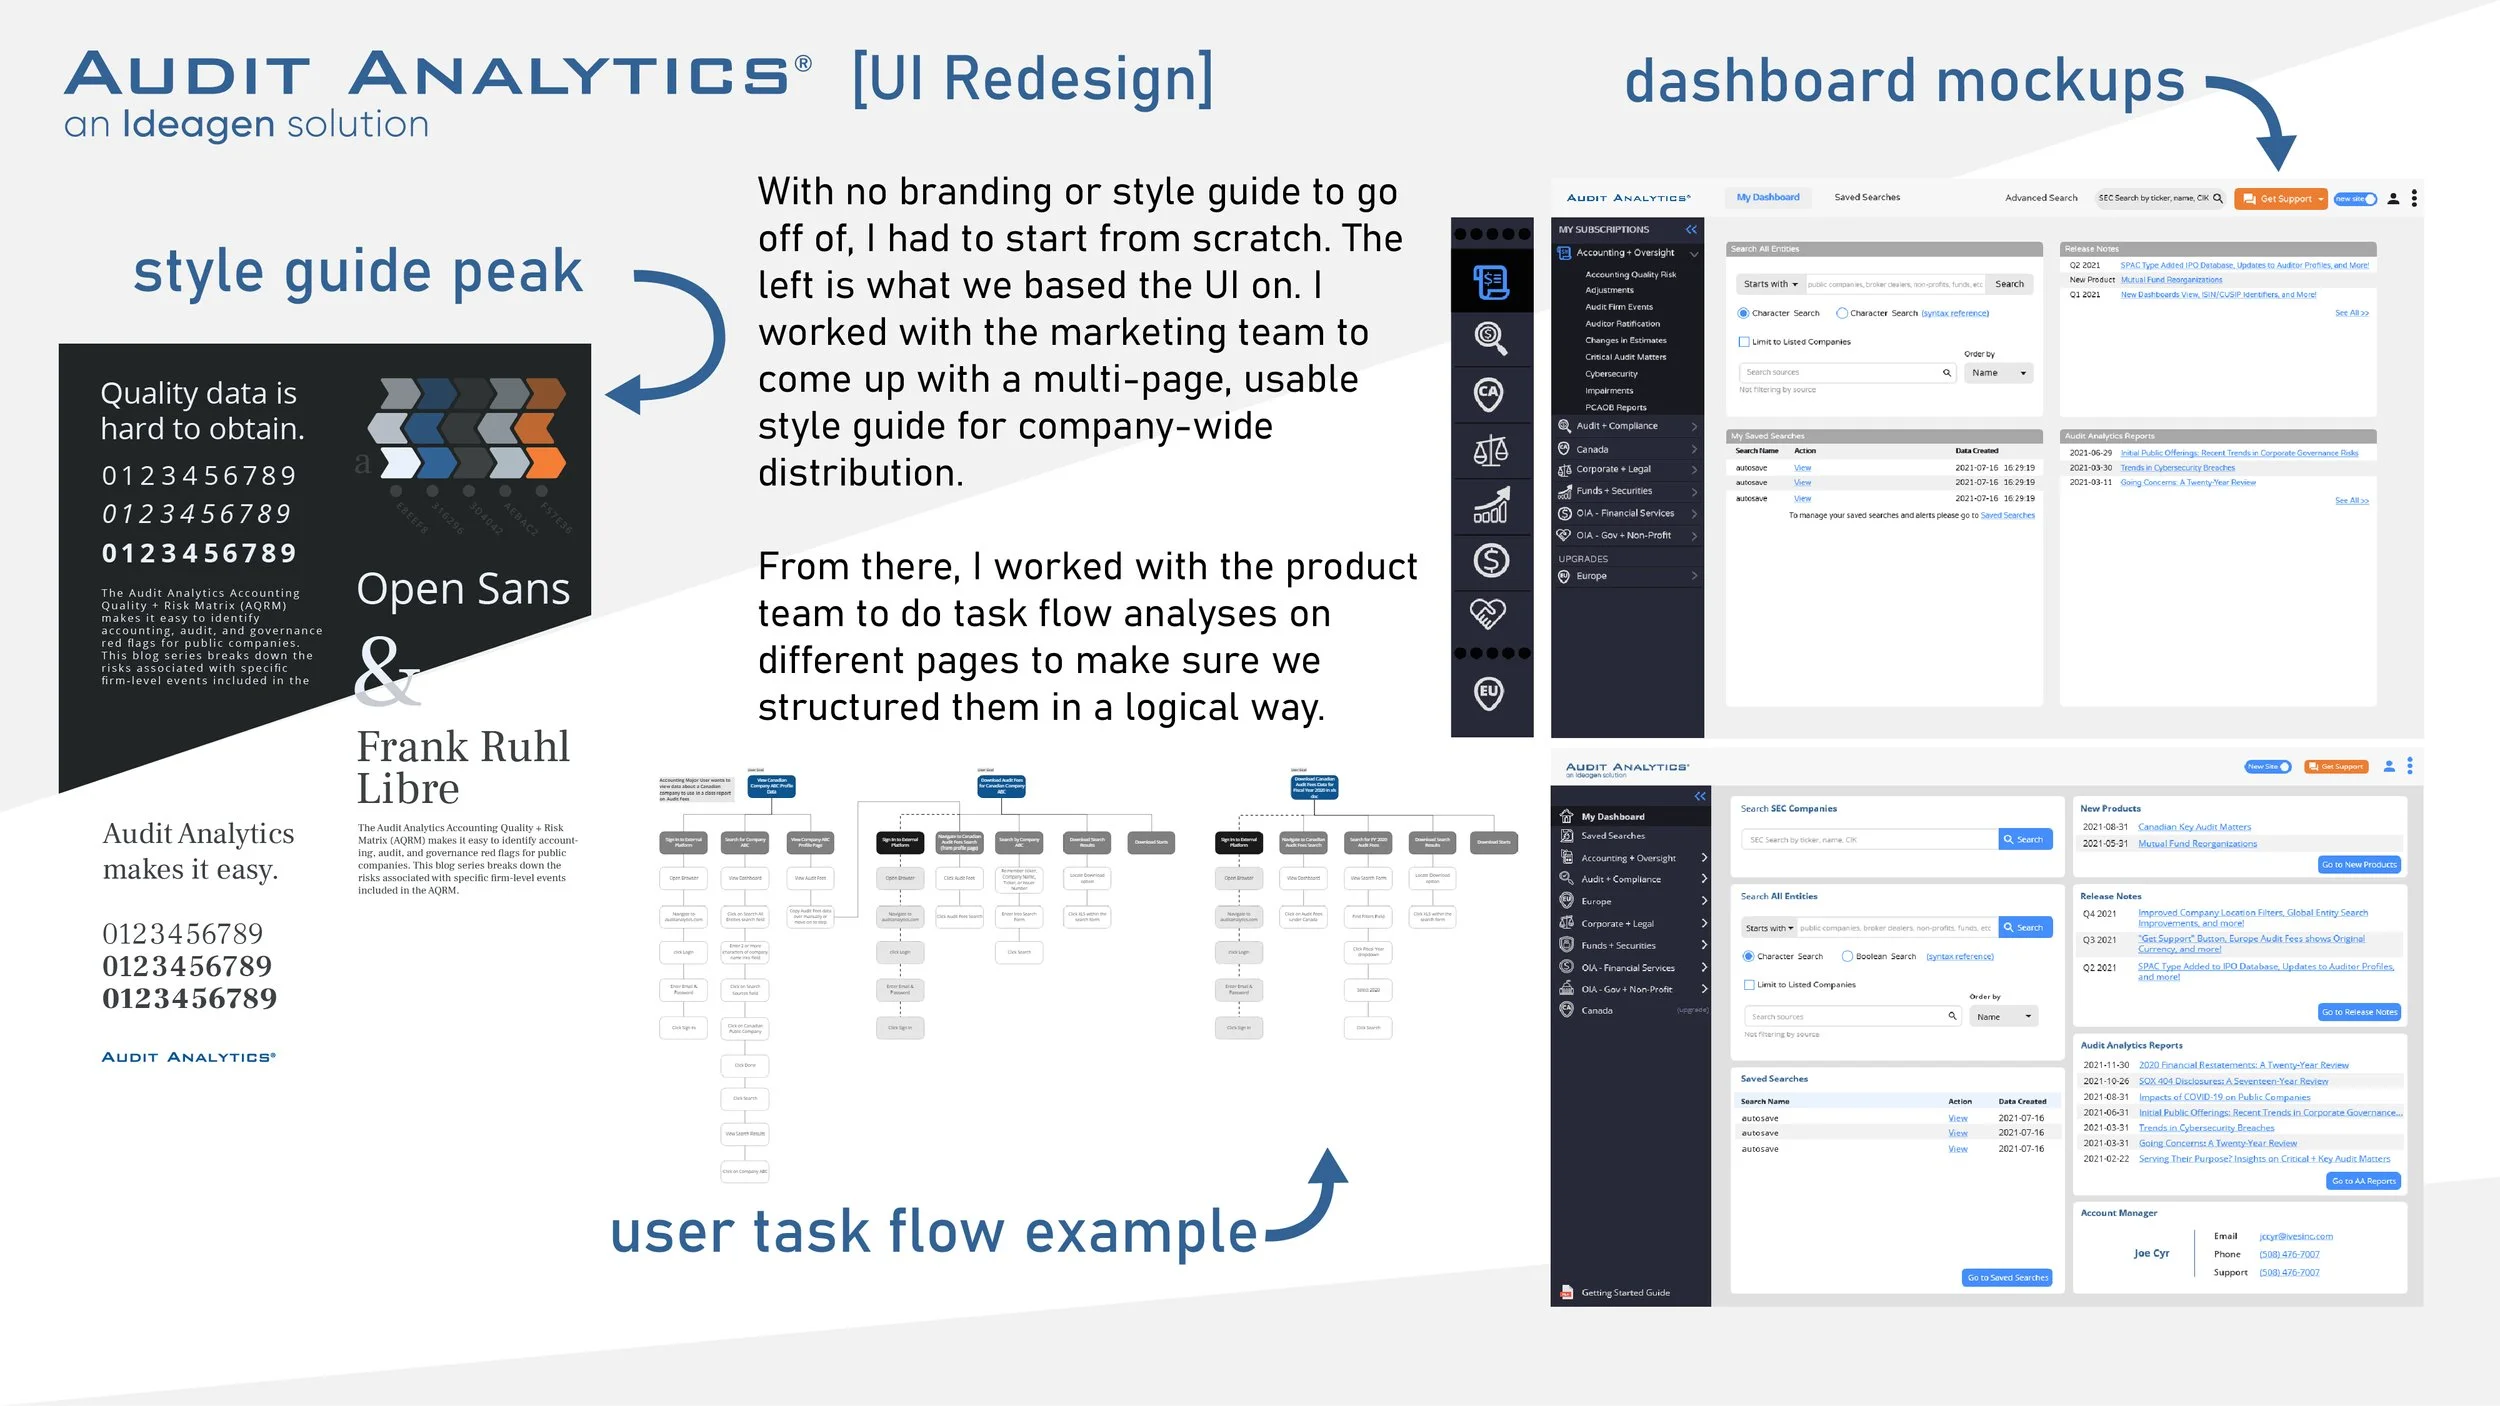Select My Dashboard in the lower mockup sidebar
Viewport: 2500px width, 1406px height.
coord(1630,816)
